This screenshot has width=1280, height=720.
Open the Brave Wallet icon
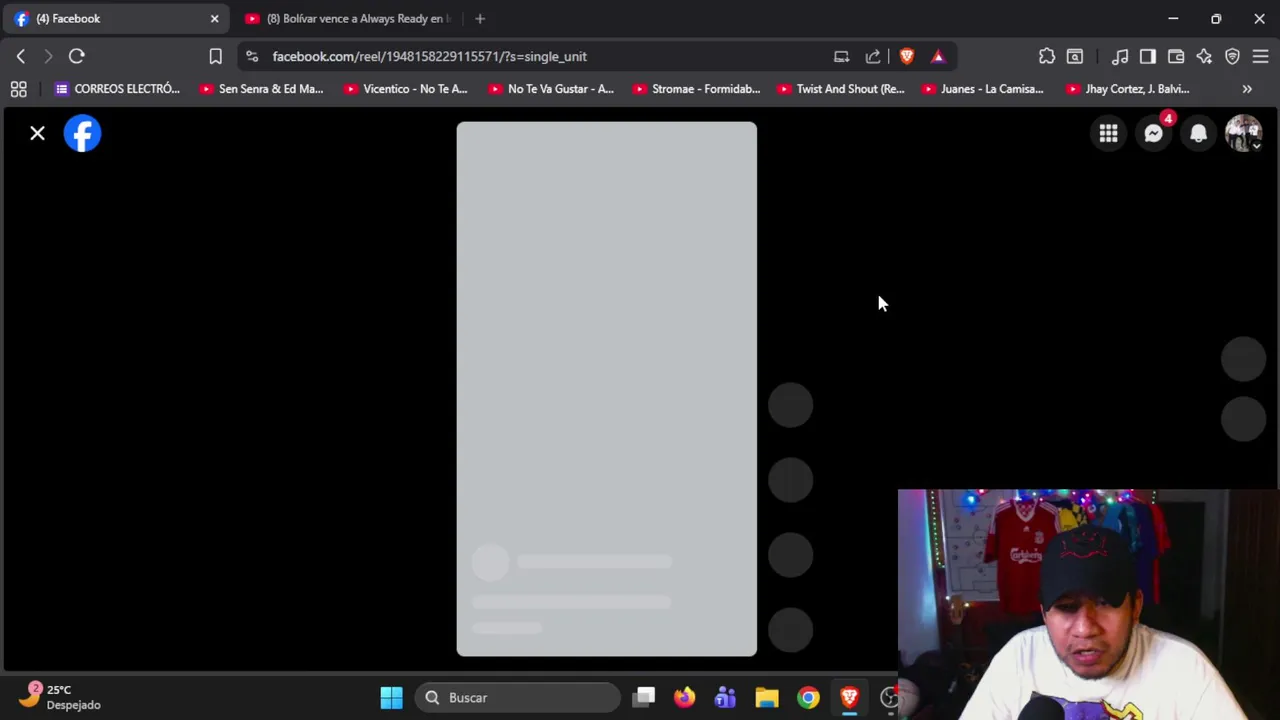pyautogui.click(x=1176, y=56)
